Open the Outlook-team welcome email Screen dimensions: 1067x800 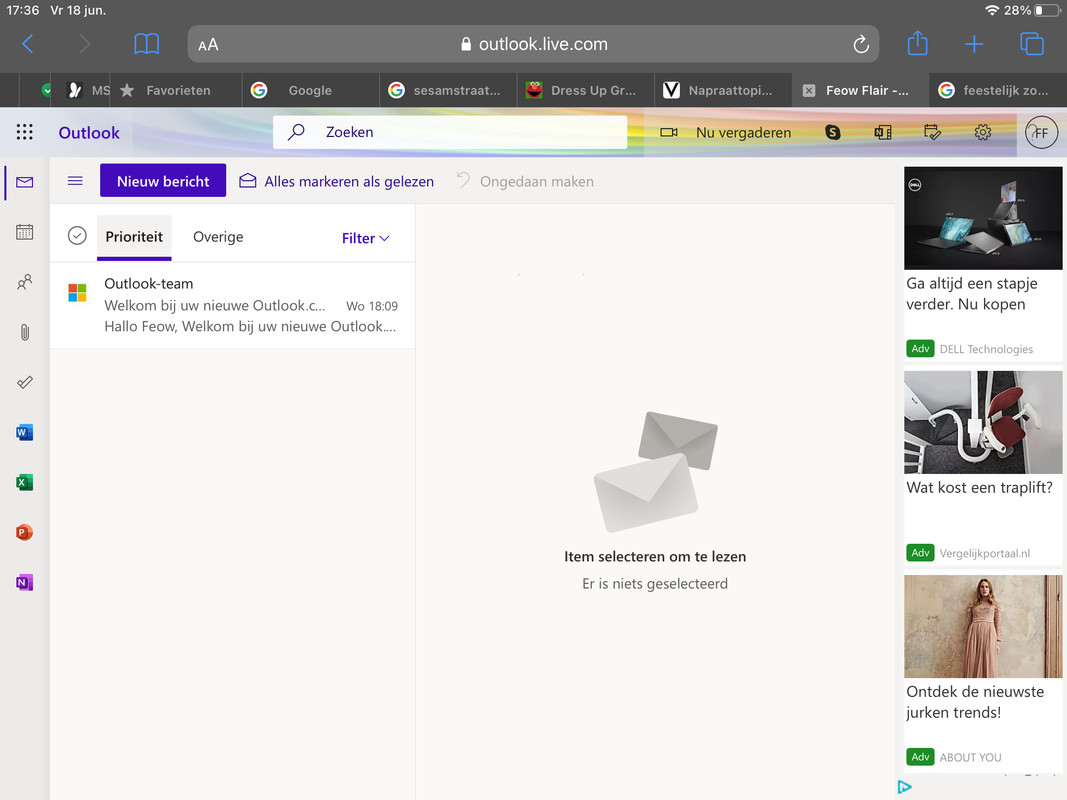232,305
